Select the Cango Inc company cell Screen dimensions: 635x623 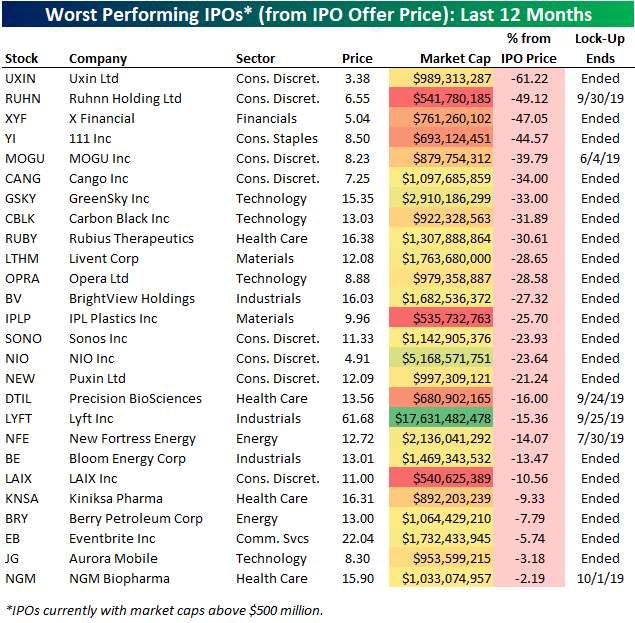(98, 179)
